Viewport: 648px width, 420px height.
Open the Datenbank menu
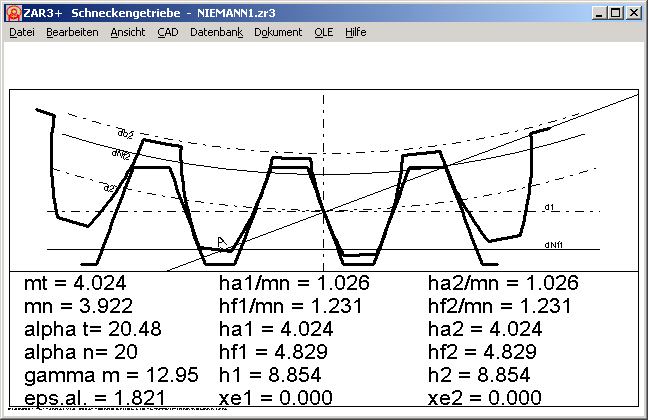point(216,32)
